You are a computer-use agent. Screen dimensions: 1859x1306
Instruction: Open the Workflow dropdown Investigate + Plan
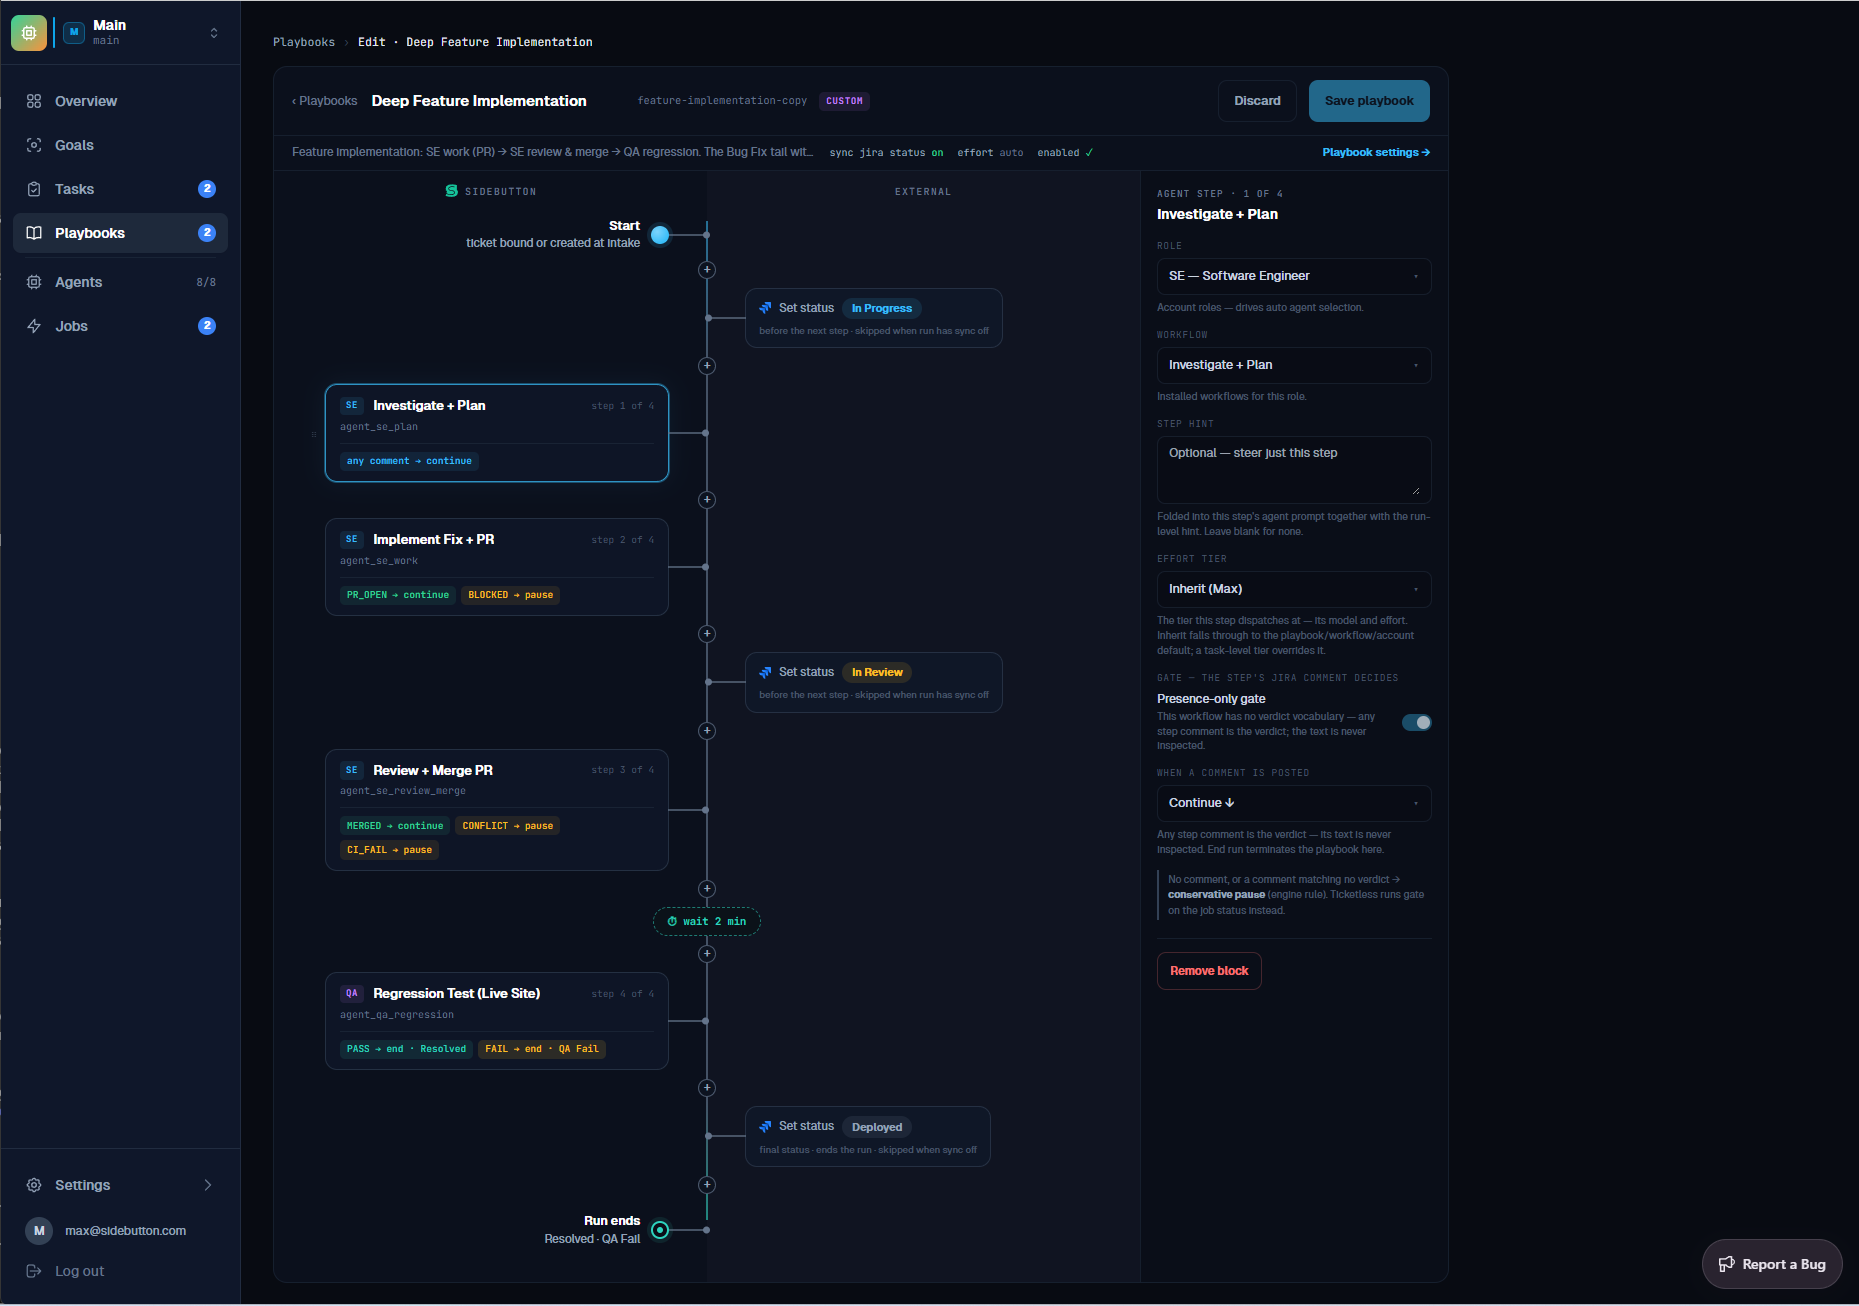tap(1294, 365)
